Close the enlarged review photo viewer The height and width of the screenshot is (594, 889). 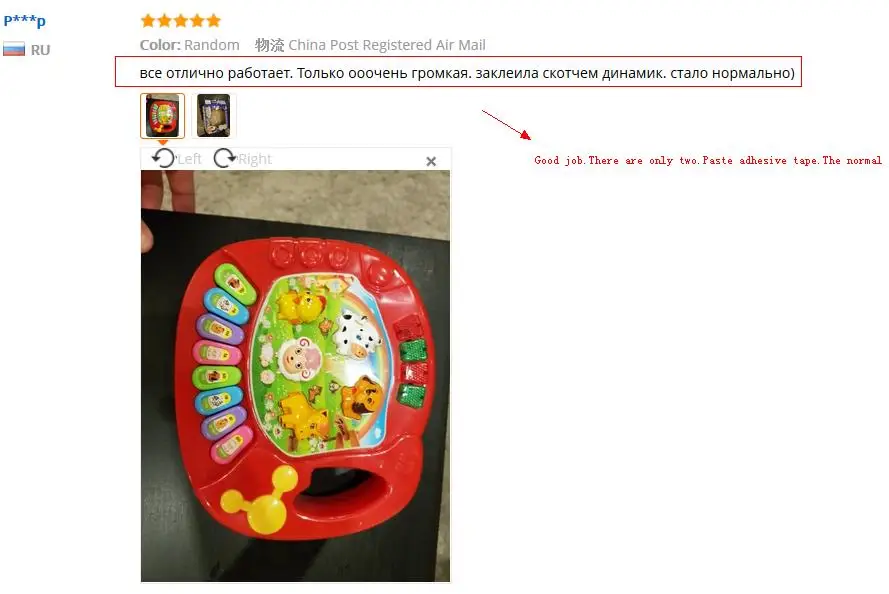point(431,162)
